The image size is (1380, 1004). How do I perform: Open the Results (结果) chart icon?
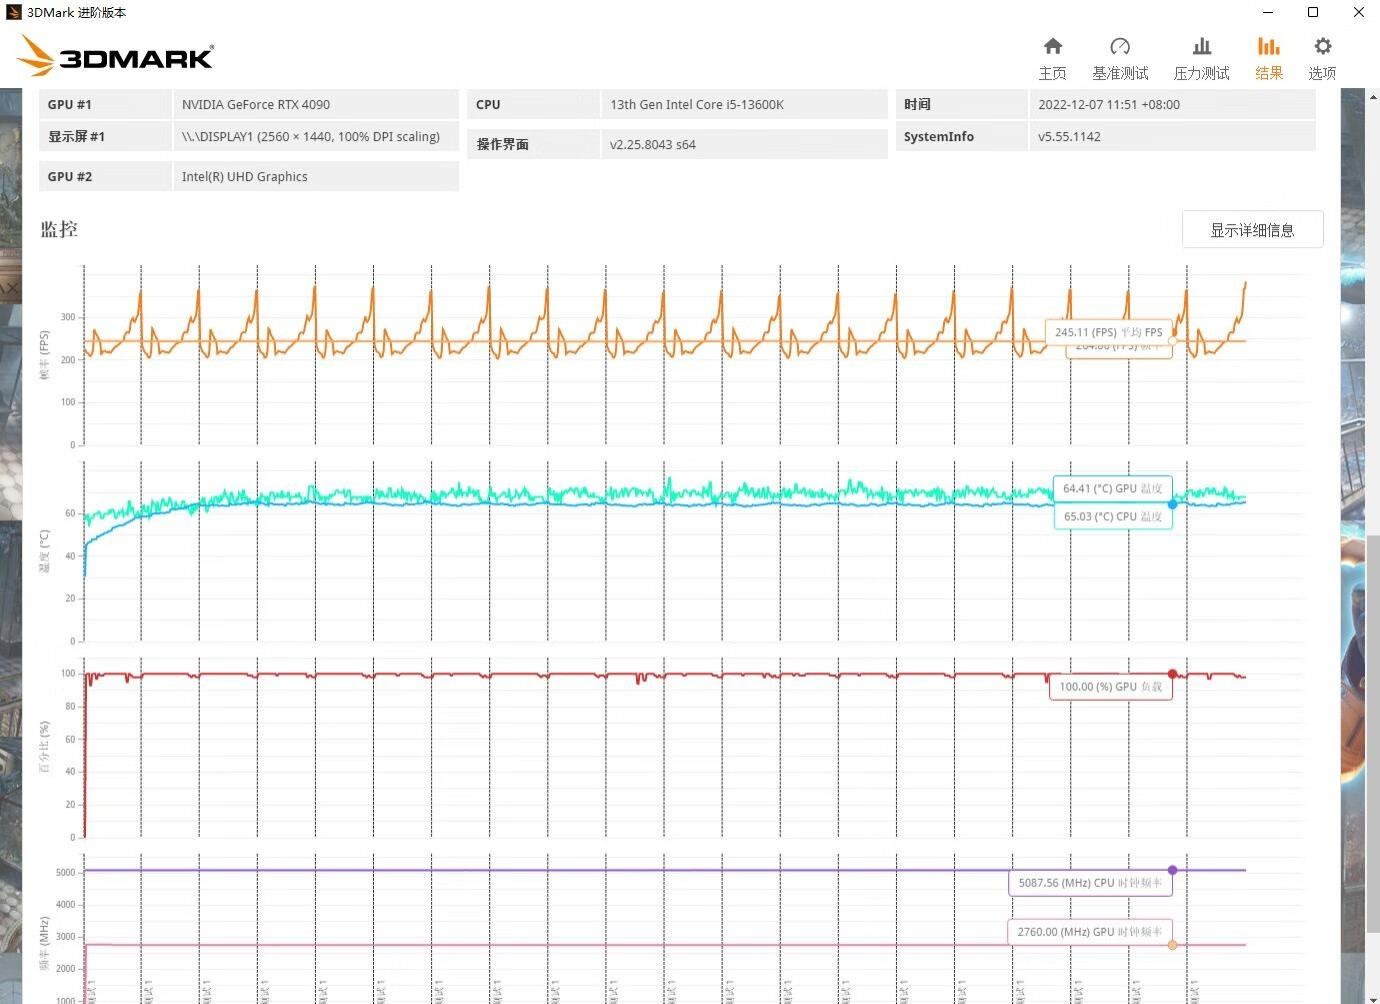tap(1268, 46)
